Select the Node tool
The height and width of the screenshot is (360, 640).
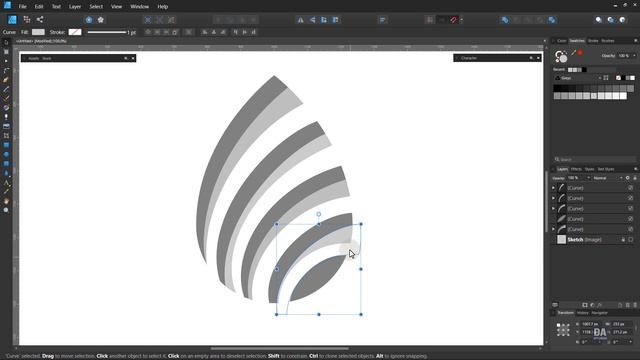pos(6,61)
